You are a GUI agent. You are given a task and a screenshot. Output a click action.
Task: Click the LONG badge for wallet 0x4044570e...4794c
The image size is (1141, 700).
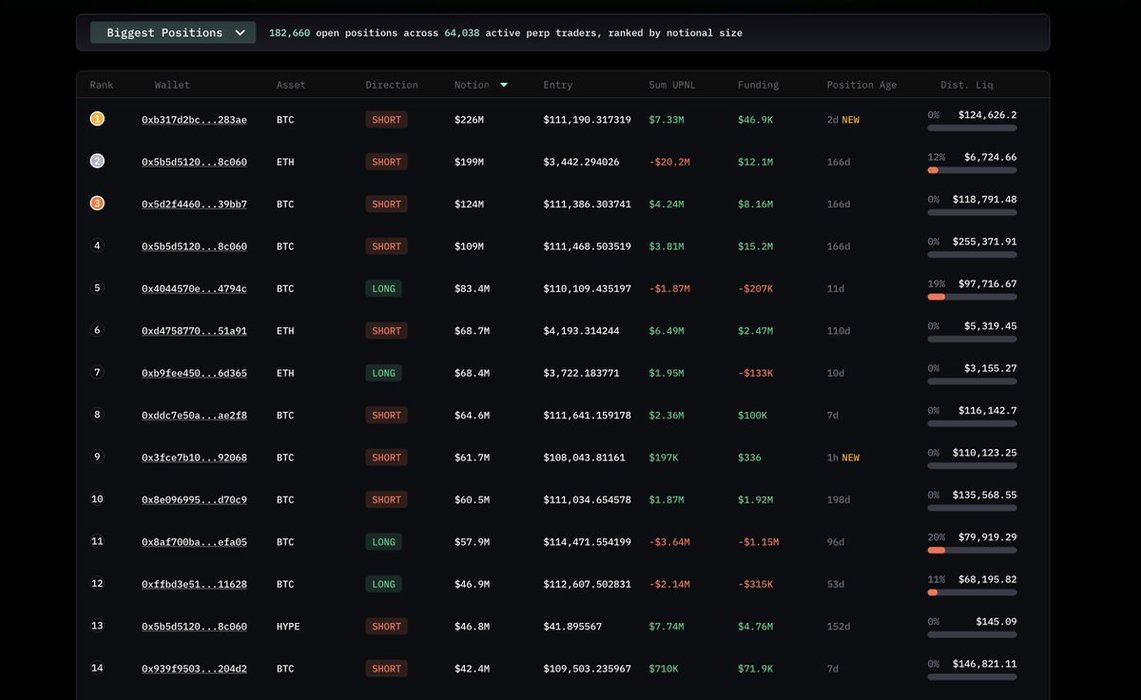(x=383, y=289)
